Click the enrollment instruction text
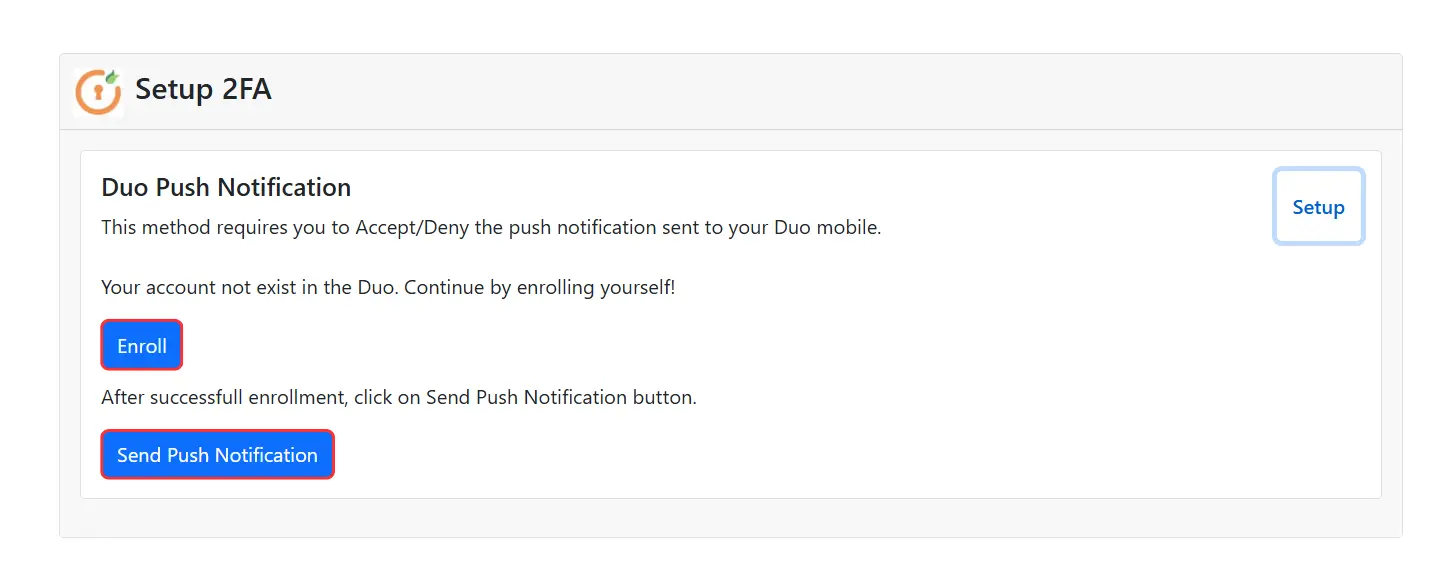 [x=398, y=397]
